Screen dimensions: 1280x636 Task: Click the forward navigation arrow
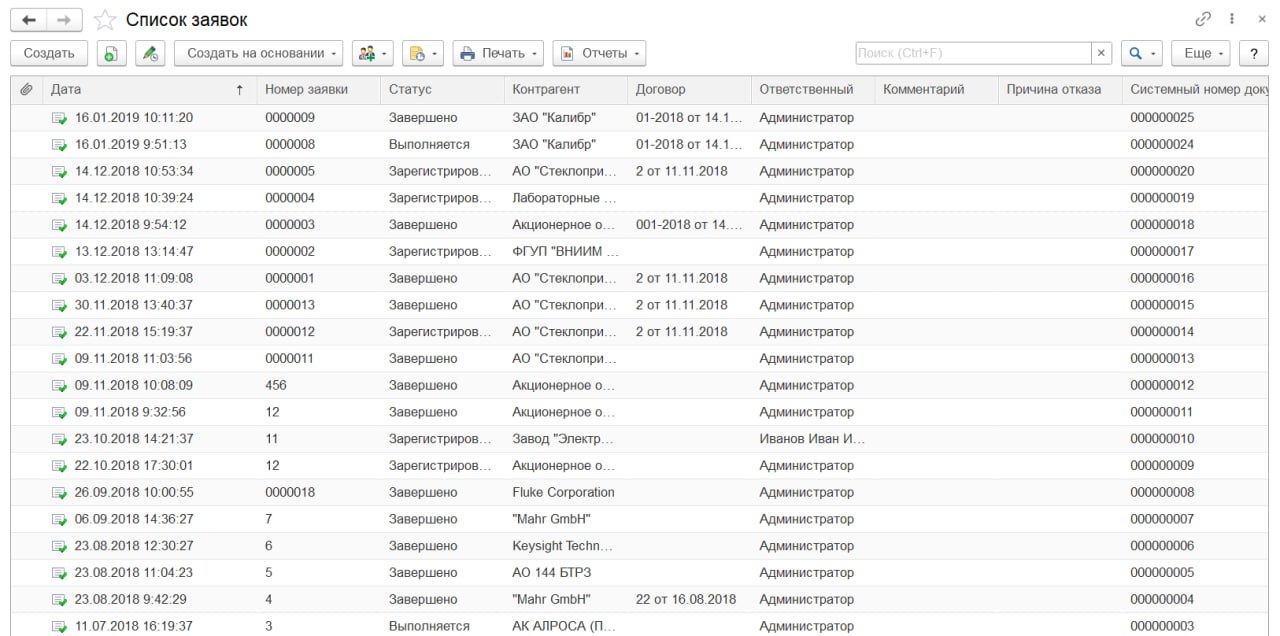pos(64,20)
